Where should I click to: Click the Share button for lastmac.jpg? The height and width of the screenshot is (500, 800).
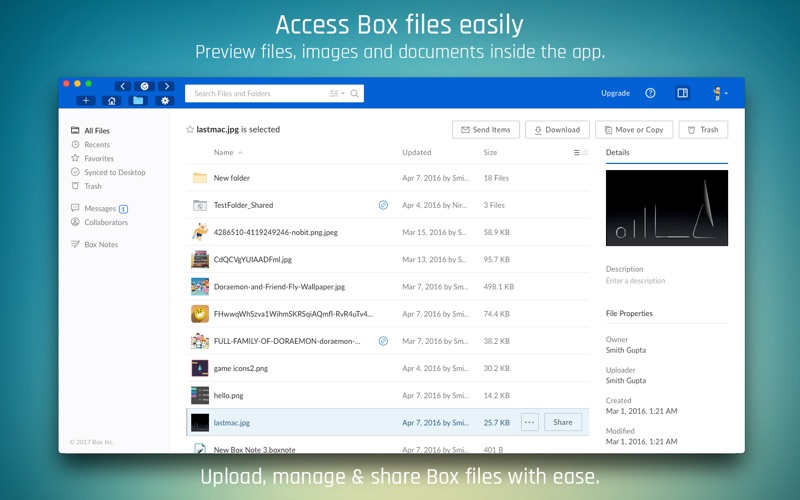563,422
